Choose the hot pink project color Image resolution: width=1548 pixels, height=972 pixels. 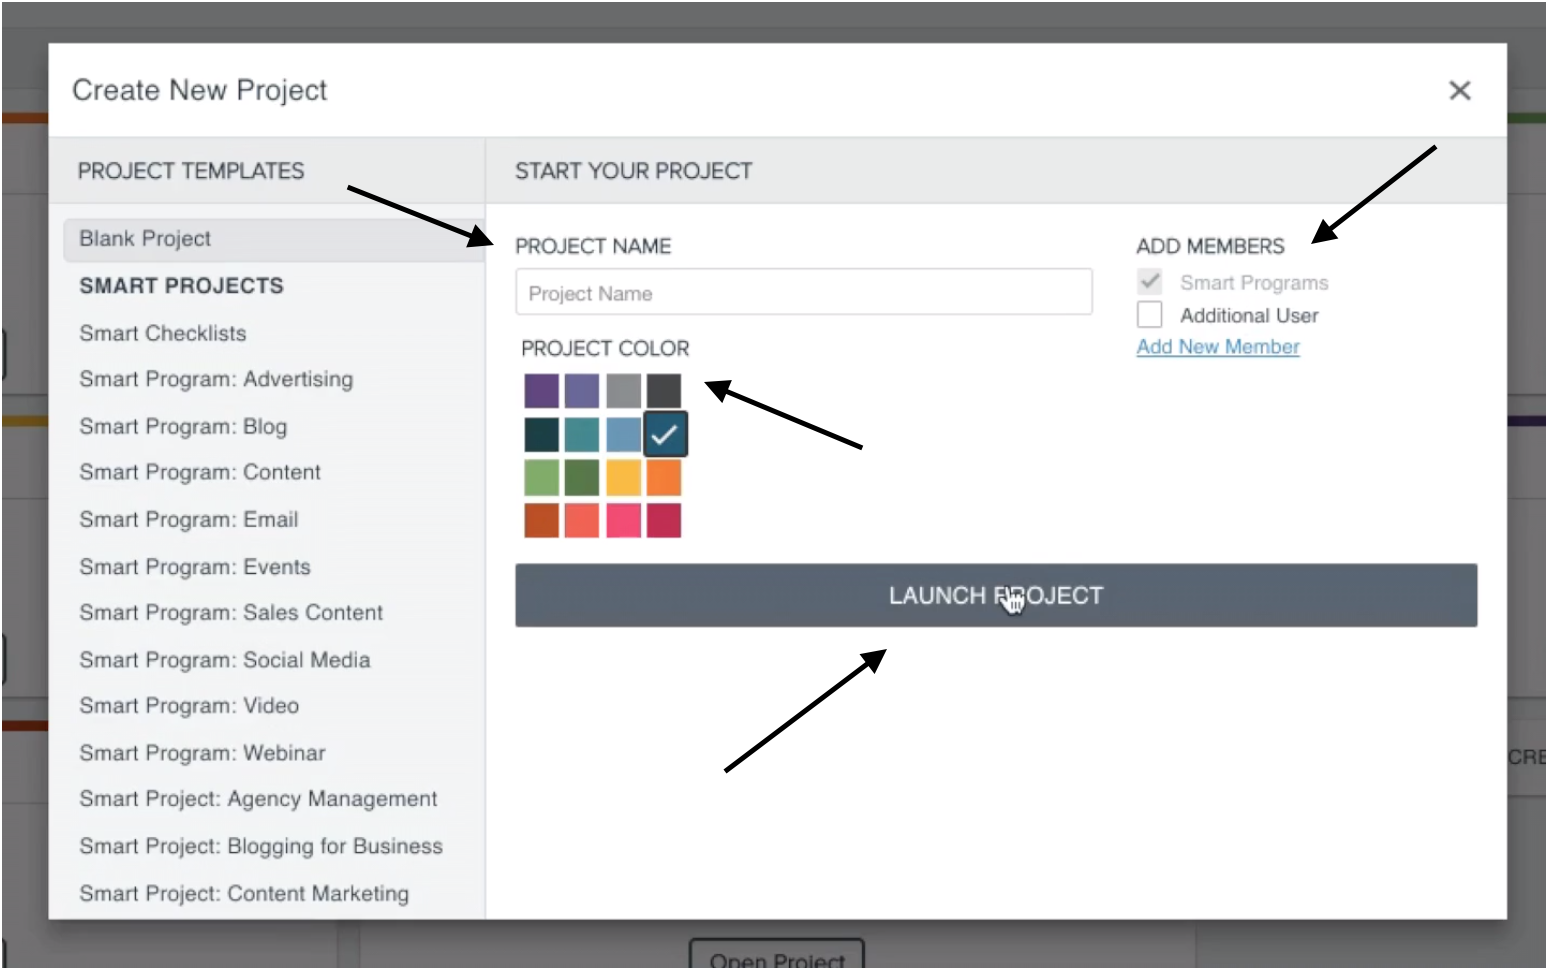click(623, 521)
